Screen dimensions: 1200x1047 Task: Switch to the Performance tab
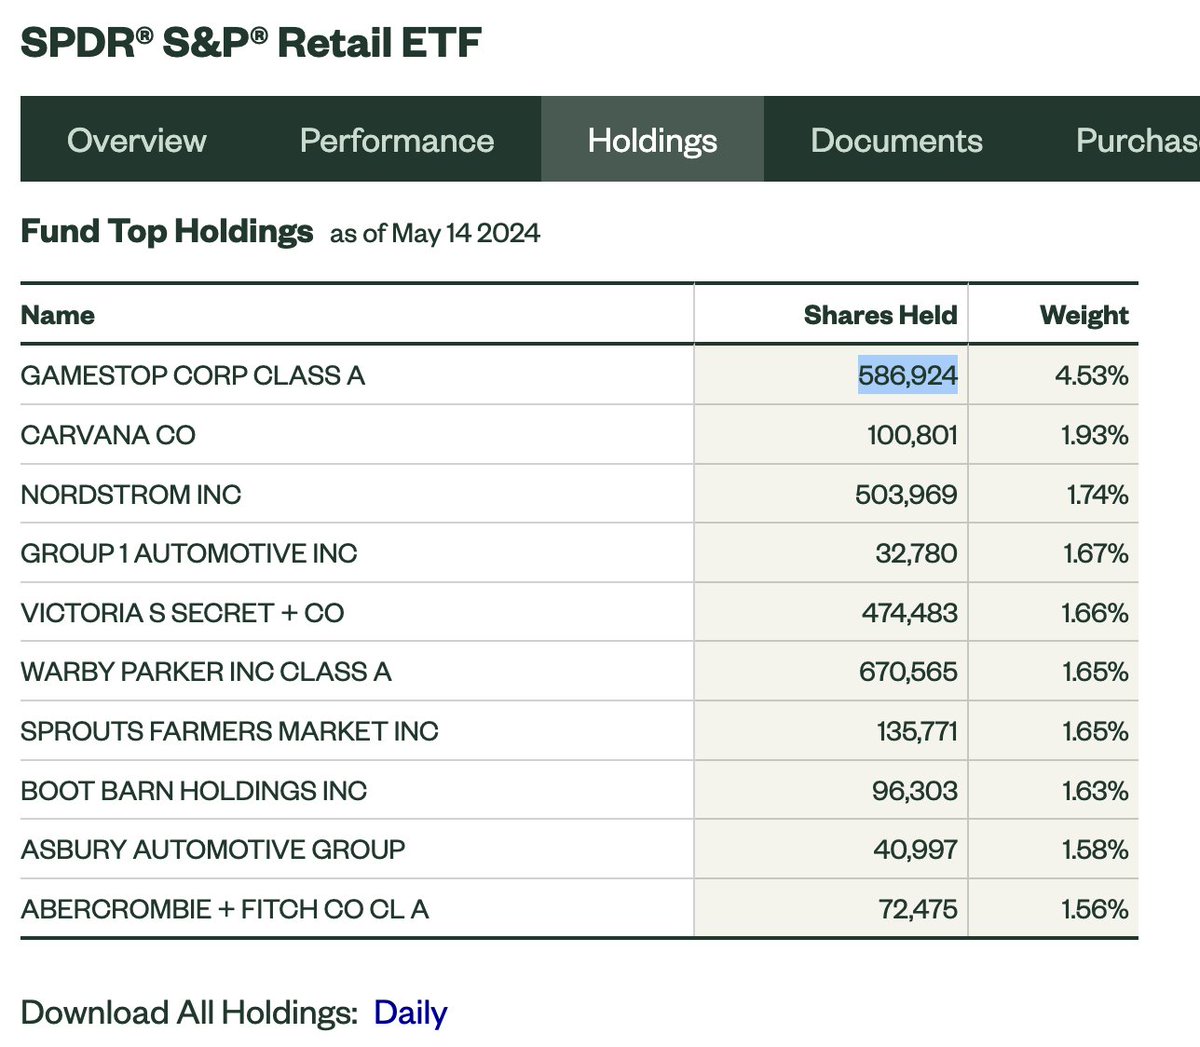click(x=397, y=140)
